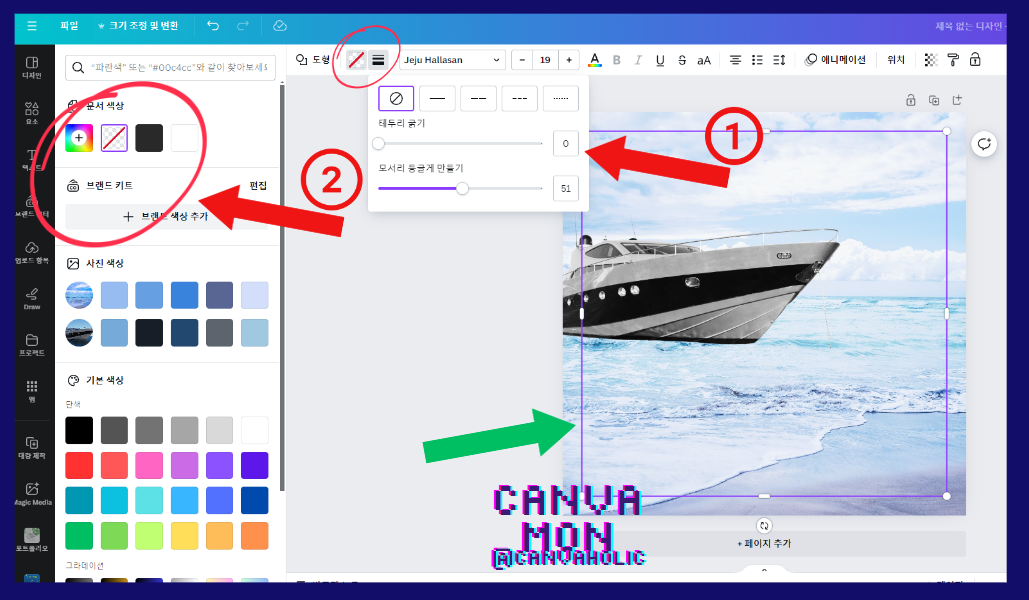Select the red default color swatch
Screen dimensions: 1029x600
click(79, 465)
